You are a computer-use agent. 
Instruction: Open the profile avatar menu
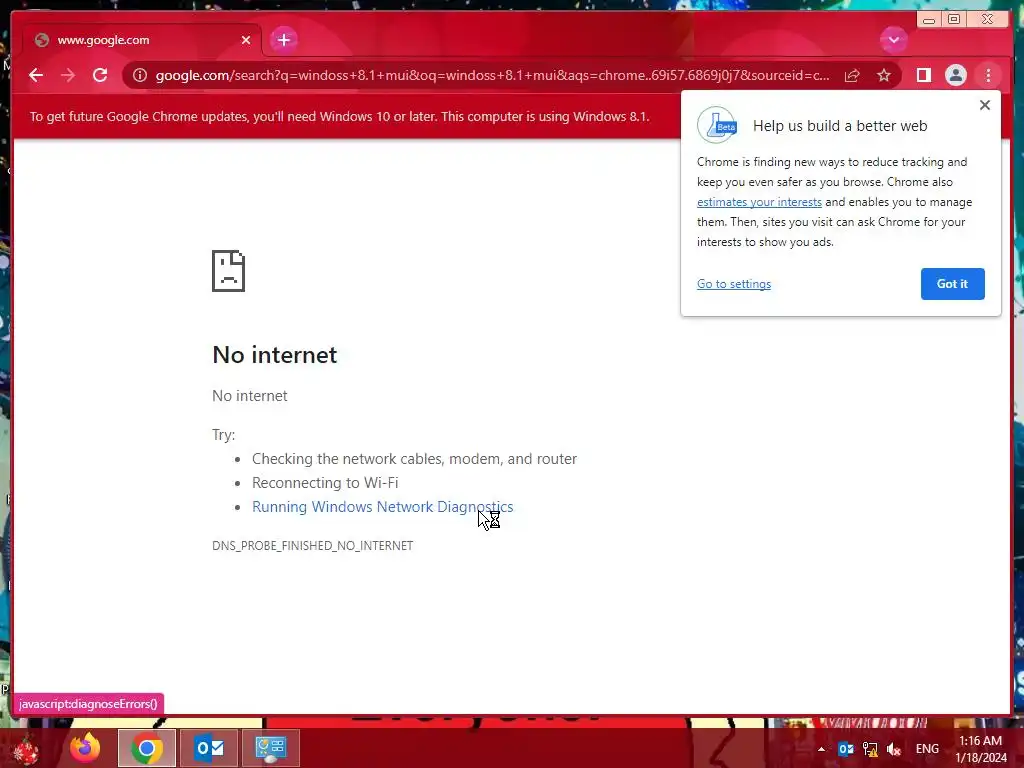(x=955, y=75)
